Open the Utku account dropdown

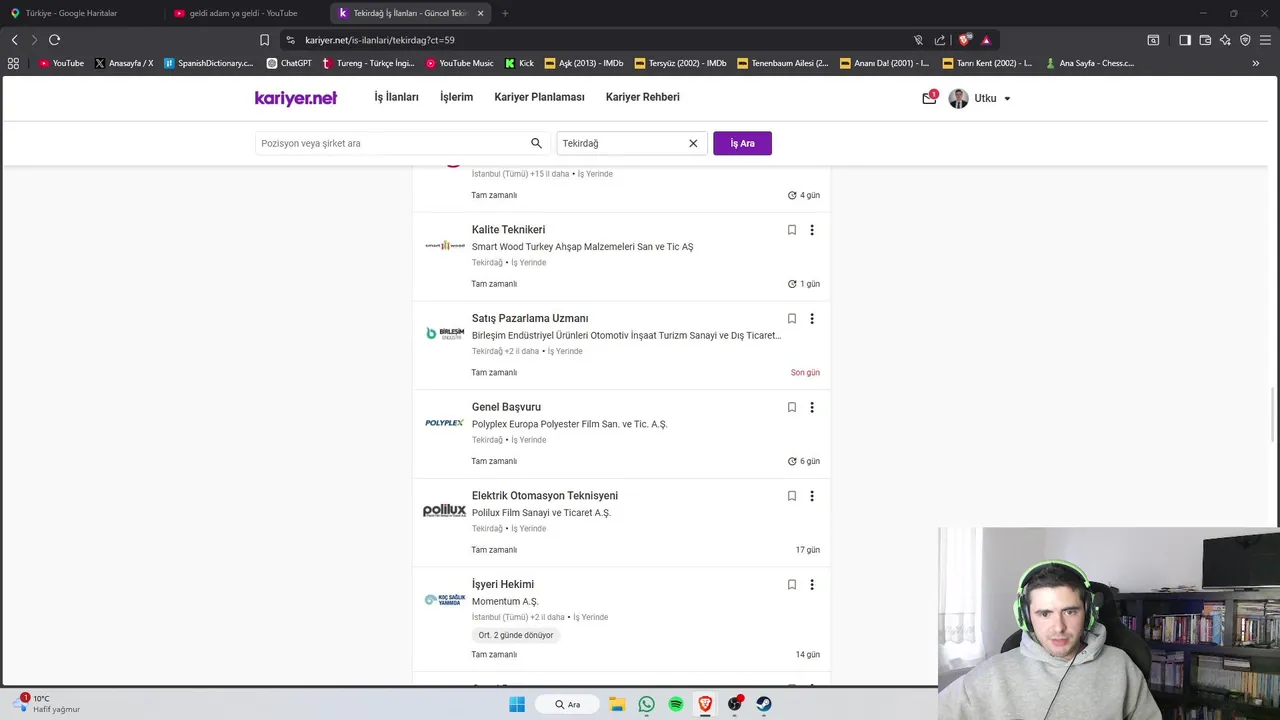980,98
